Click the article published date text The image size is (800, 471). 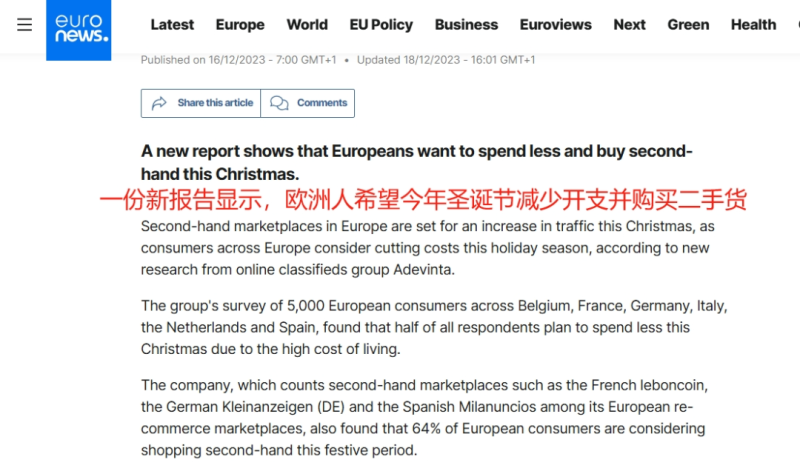tap(238, 60)
